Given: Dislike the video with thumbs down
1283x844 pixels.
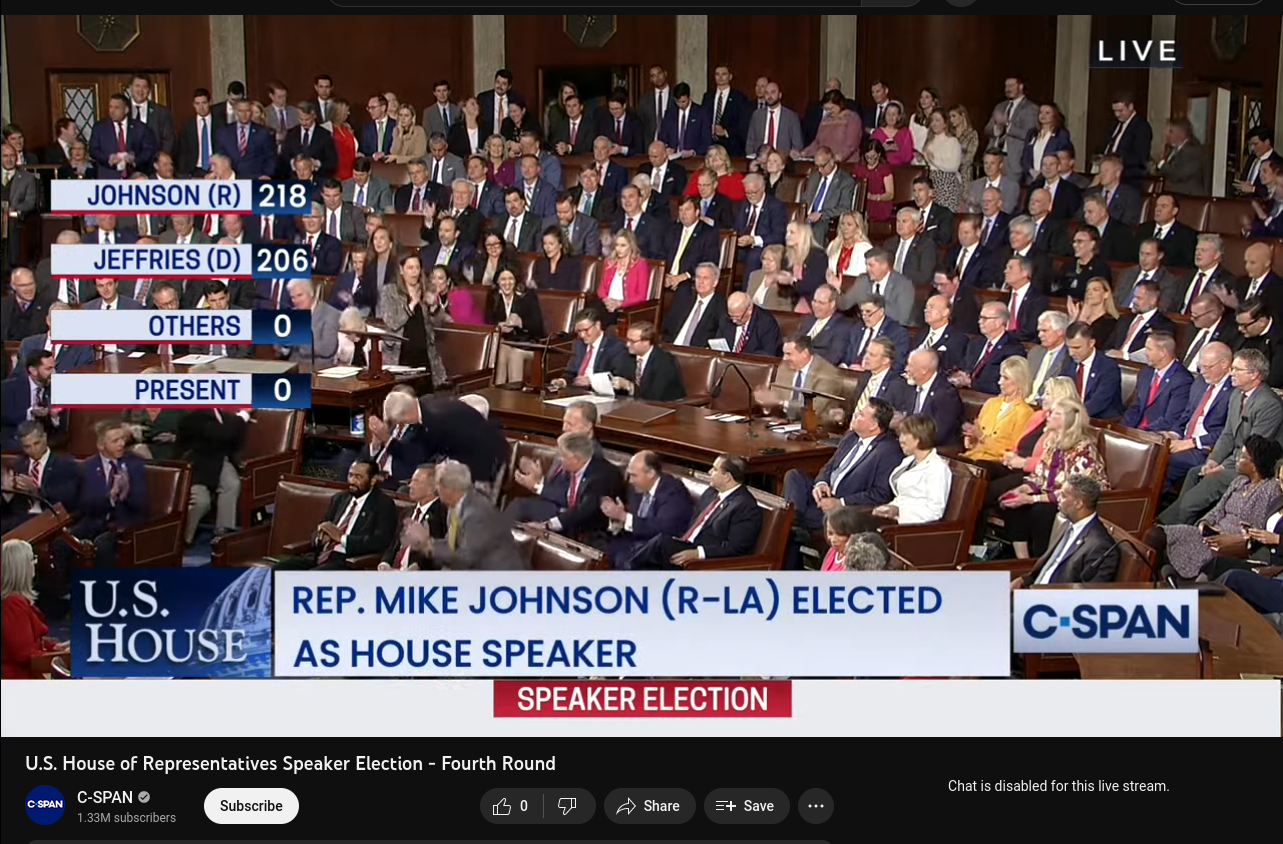Looking at the screenshot, I should [568, 806].
